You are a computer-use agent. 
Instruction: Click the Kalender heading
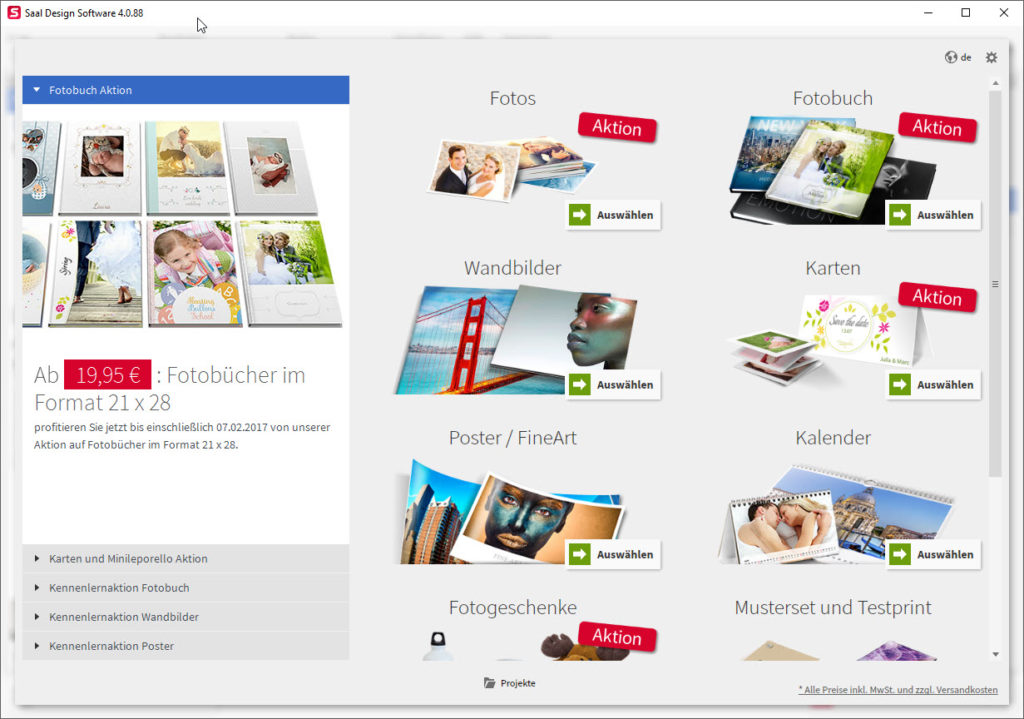click(x=833, y=438)
